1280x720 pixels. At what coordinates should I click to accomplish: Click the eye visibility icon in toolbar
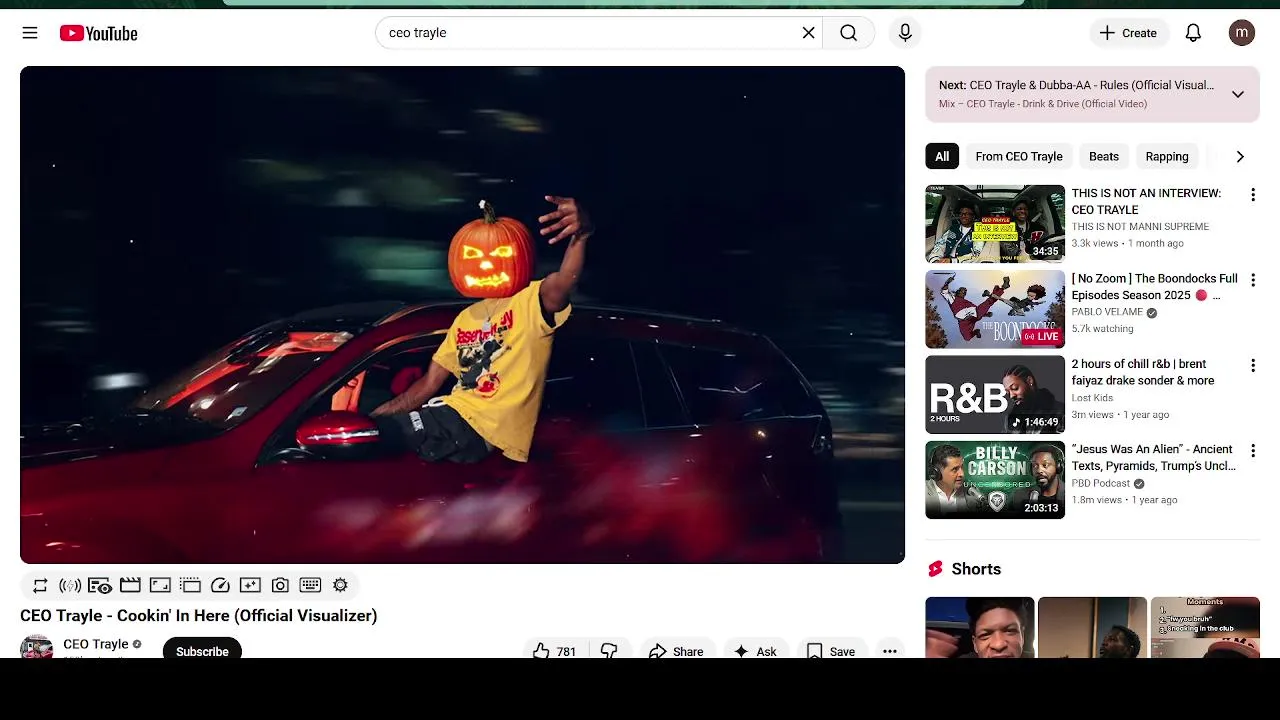(x=100, y=585)
